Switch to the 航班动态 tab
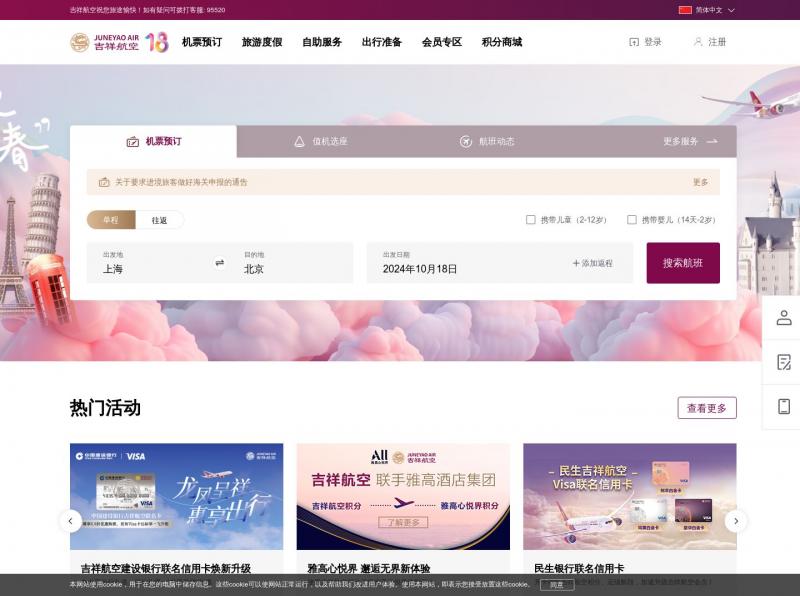Screen dimensions: 800x596 tap(487, 141)
